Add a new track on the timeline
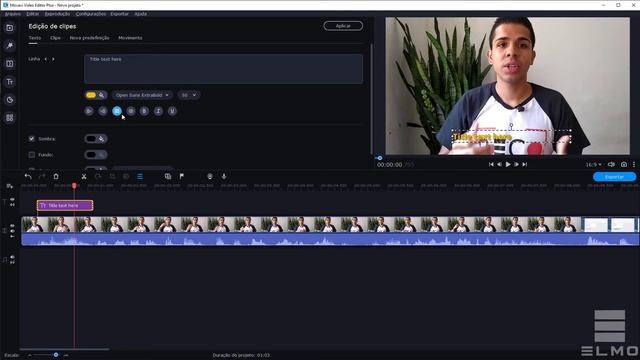 click(x=9, y=186)
